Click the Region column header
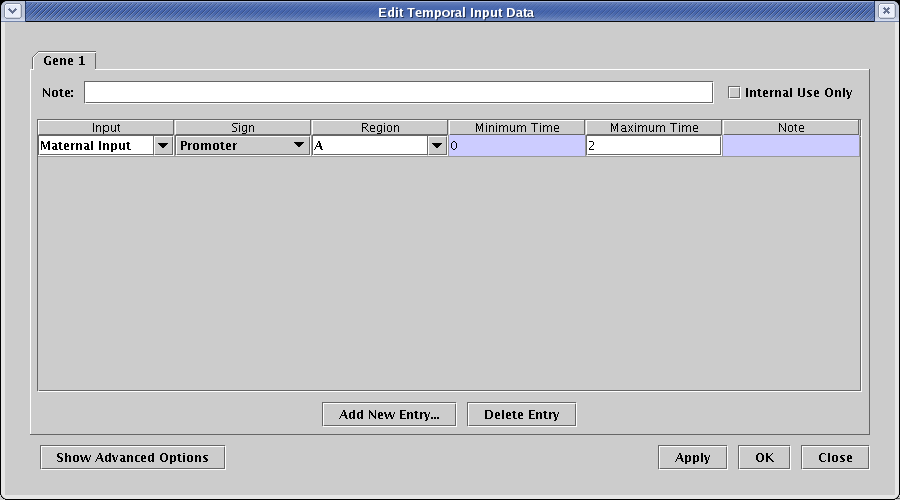Image resolution: width=900 pixels, height=500 pixels. 380,127
